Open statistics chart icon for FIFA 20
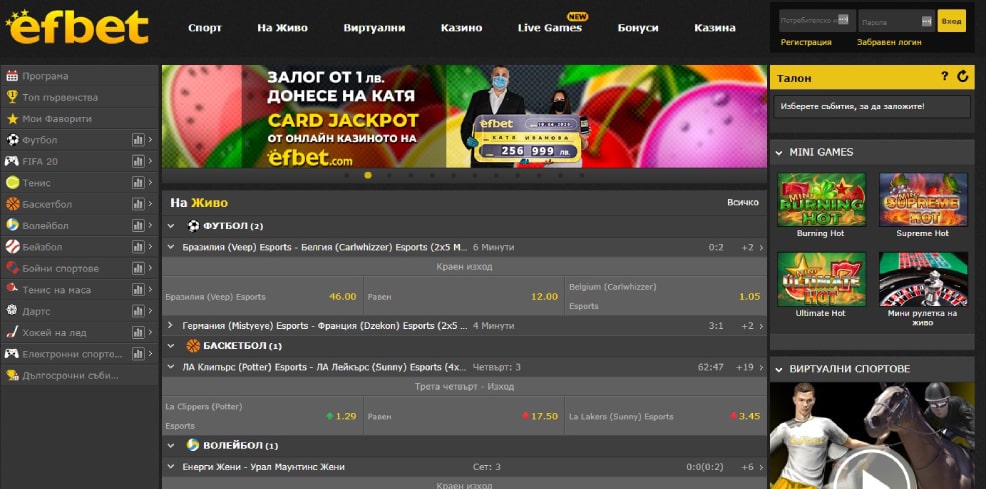The width and height of the screenshot is (986, 489). coord(138,162)
